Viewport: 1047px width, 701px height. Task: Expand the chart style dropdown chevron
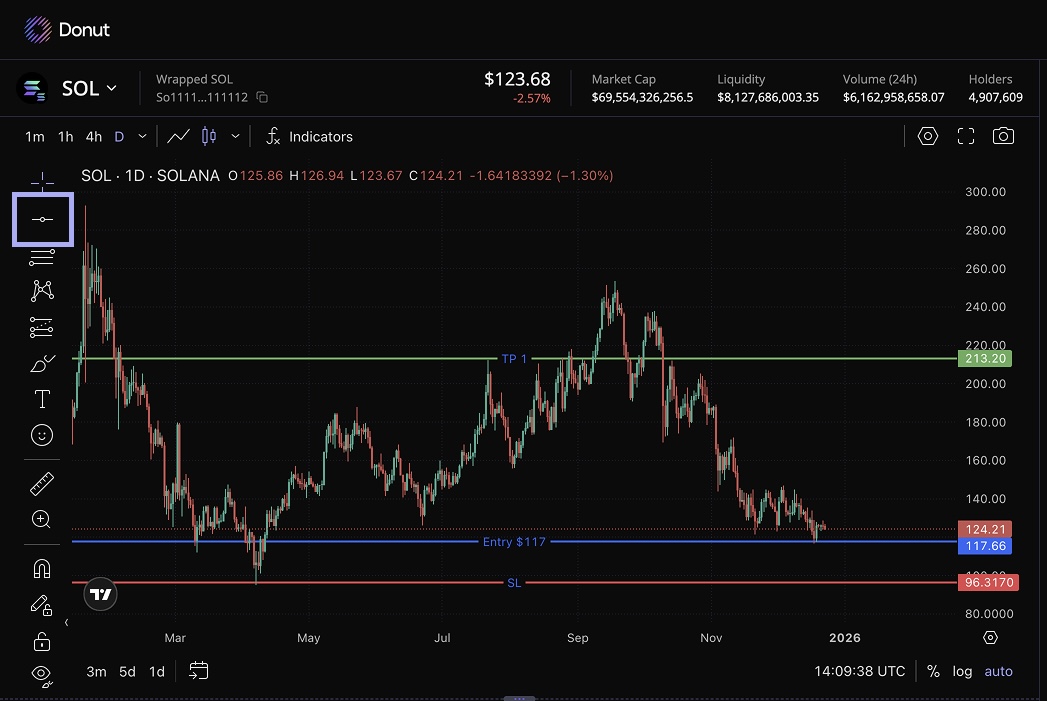235,136
